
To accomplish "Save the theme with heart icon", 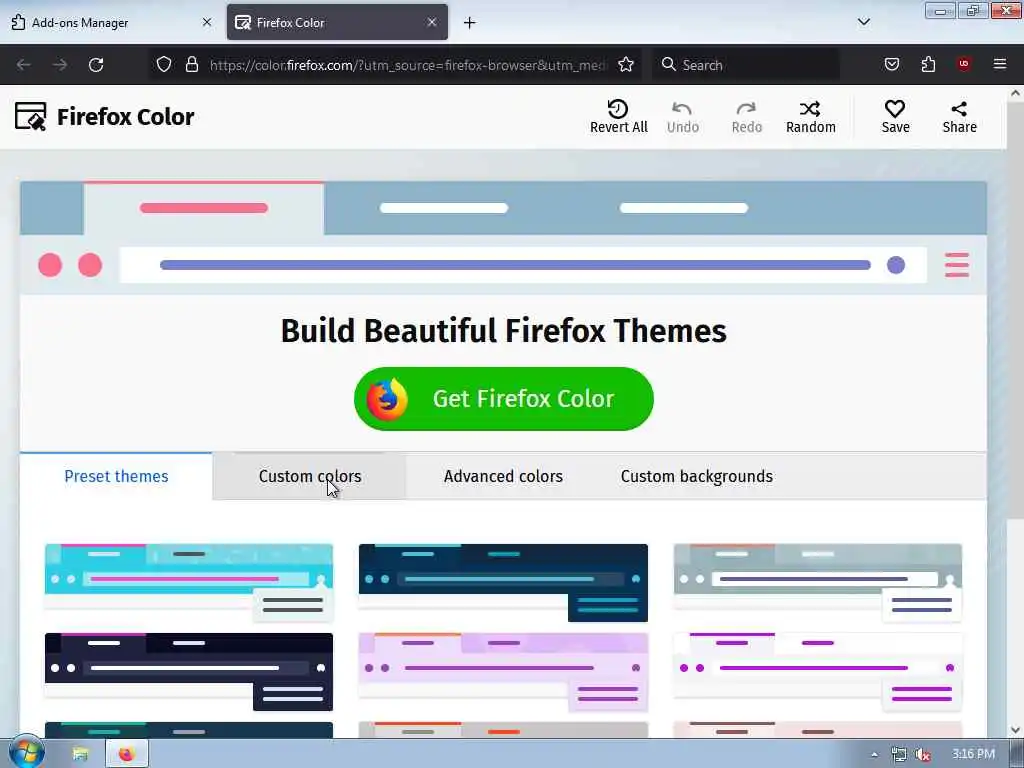I will click(x=895, y=117).
